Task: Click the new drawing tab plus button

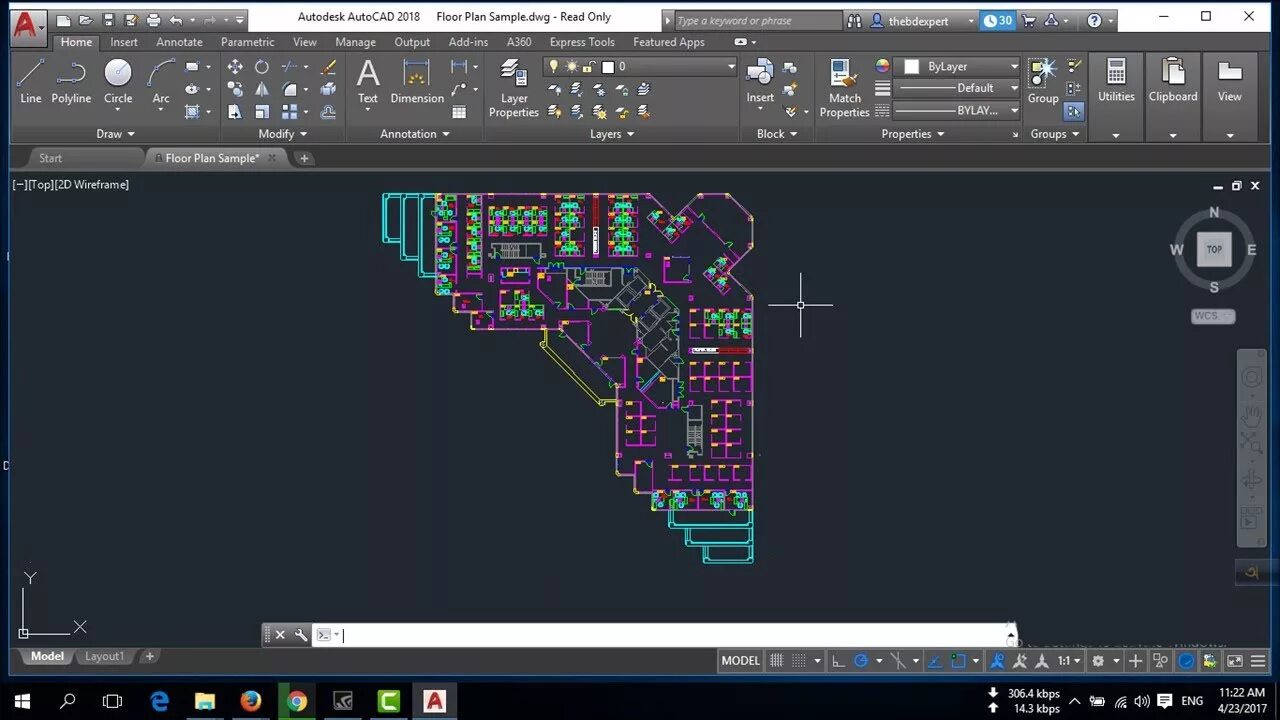Action: click(x=304, y=158)
